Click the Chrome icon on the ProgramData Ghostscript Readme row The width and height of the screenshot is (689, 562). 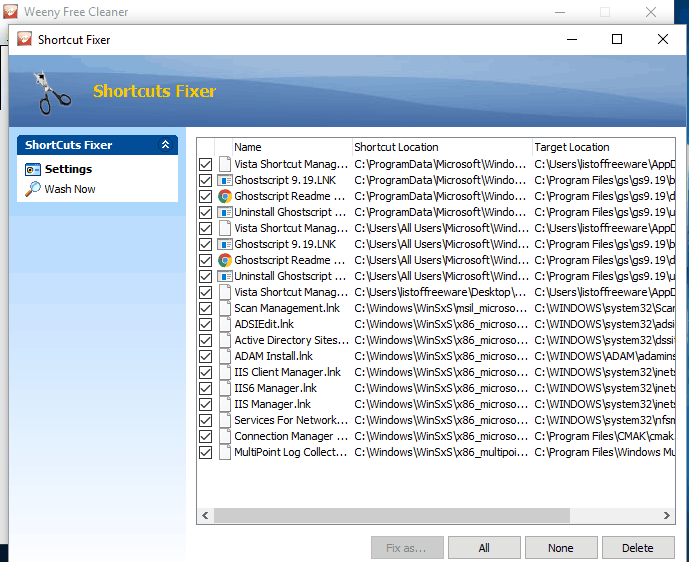[225, 196]
